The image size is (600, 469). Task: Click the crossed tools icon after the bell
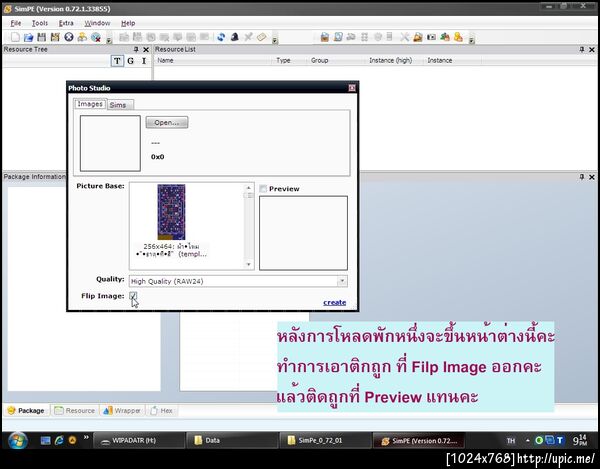pos(248,37)
